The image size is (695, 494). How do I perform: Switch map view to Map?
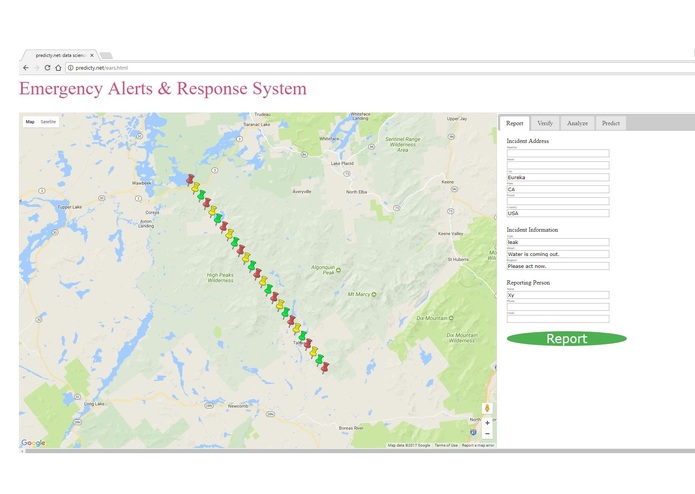point(30,122)
